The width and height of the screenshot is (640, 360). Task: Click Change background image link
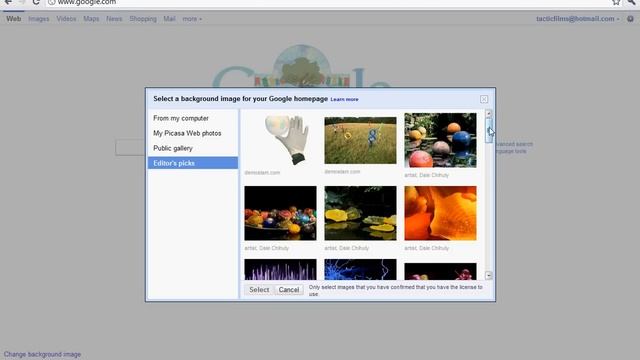tap(42, 354)
